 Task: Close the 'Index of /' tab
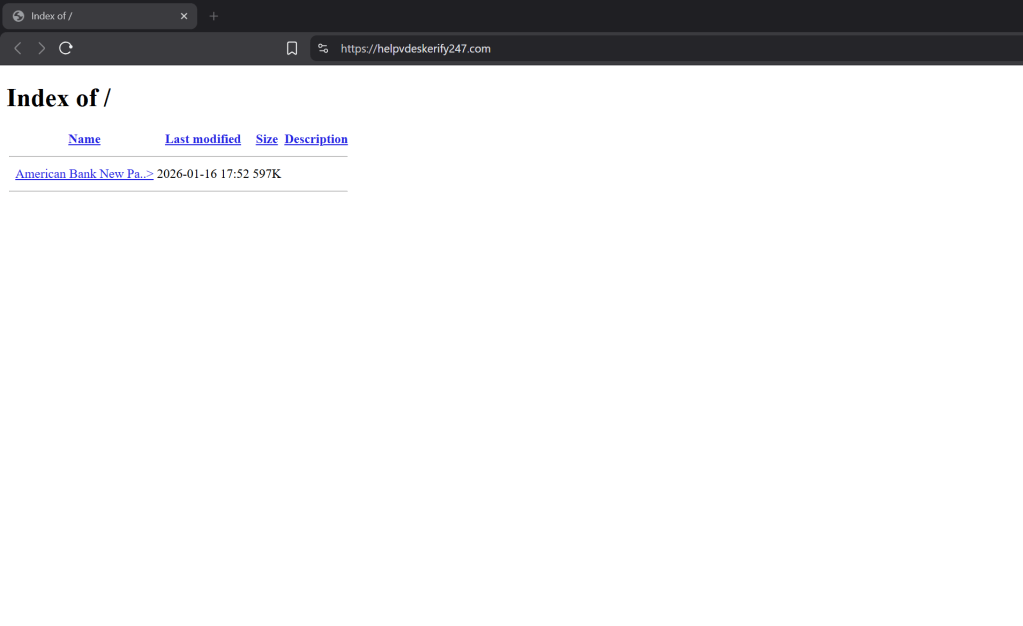(184, 16)
